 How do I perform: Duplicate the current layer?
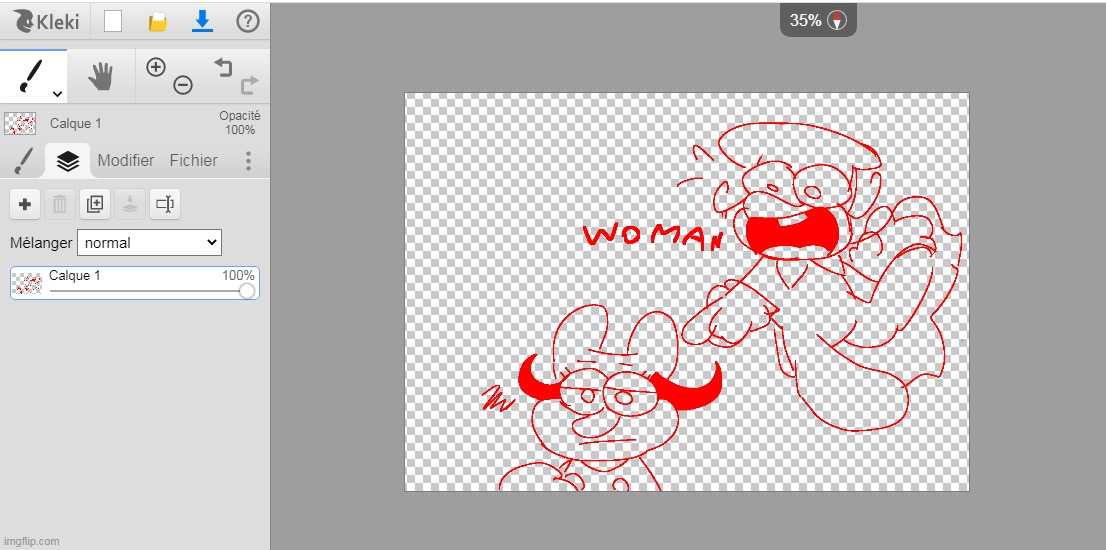(95, 204)
